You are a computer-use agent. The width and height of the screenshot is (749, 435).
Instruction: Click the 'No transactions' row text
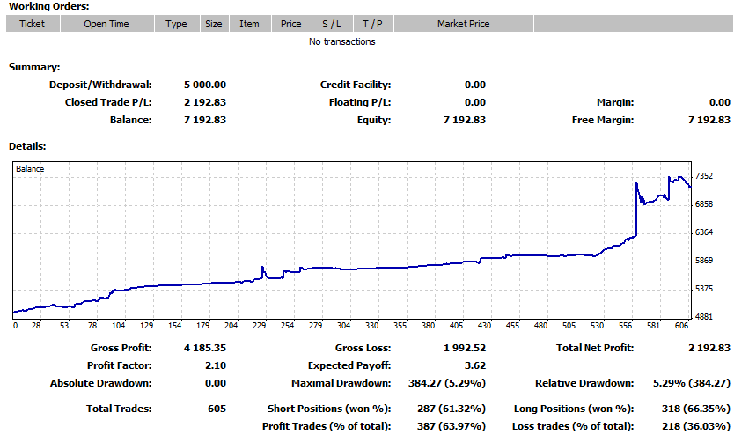click(x=342, y=42)
